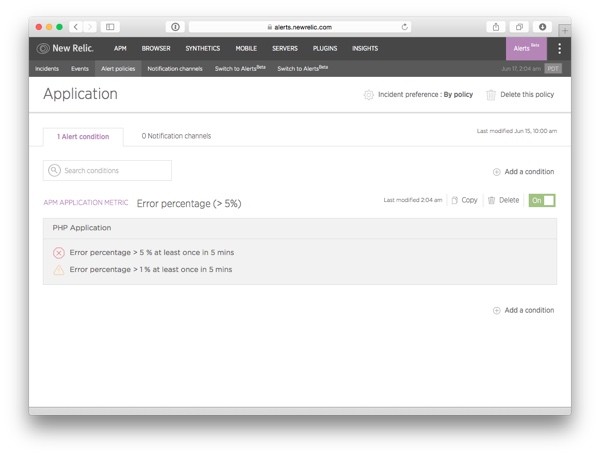Click trash icon beside Delete this policy
Screen dimensions: 600x457
click(491, 95)
